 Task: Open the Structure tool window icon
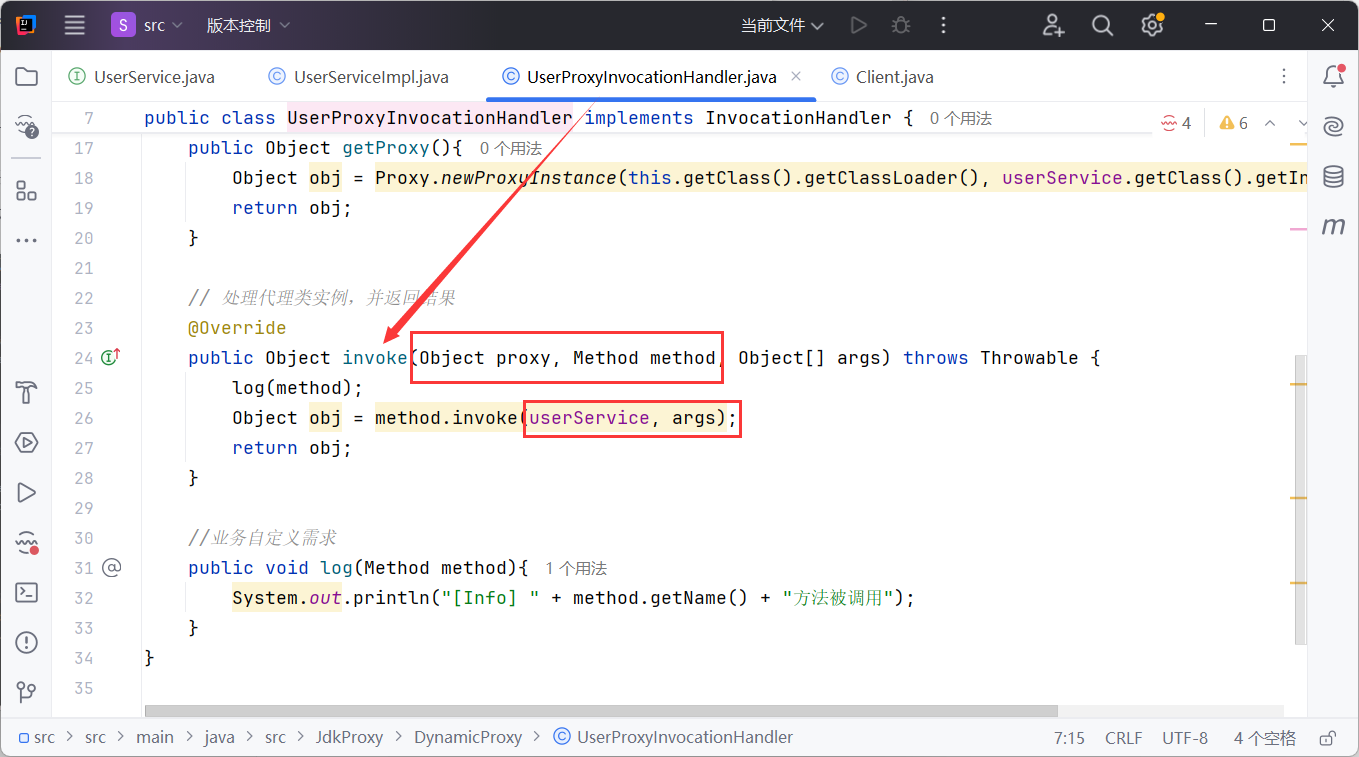click(x=27, y=191)
